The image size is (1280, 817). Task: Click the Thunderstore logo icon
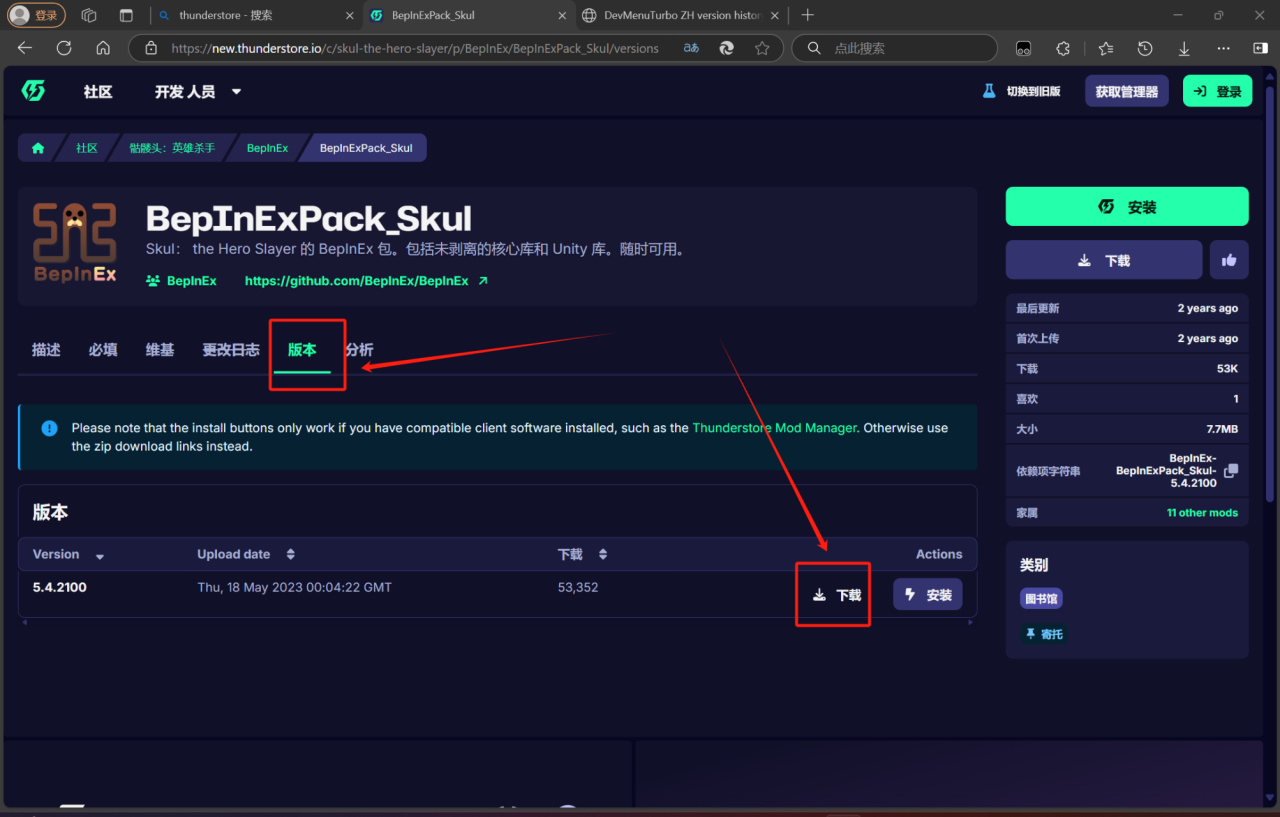pyautogui.click(x=33, y=91)
